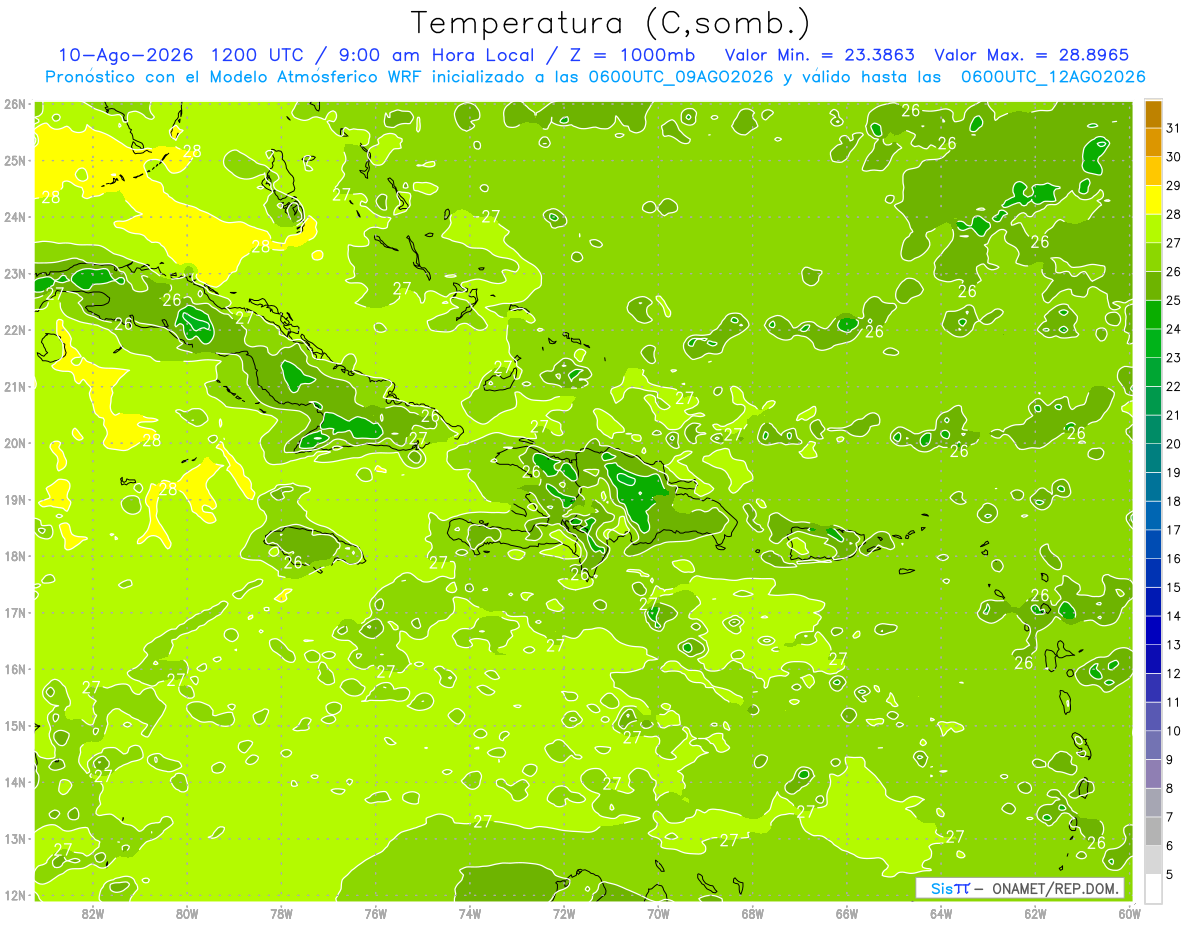This screenshot has width=1200, height=927.
Task: Click the colorbar label 5
Action: point(1171,874)
